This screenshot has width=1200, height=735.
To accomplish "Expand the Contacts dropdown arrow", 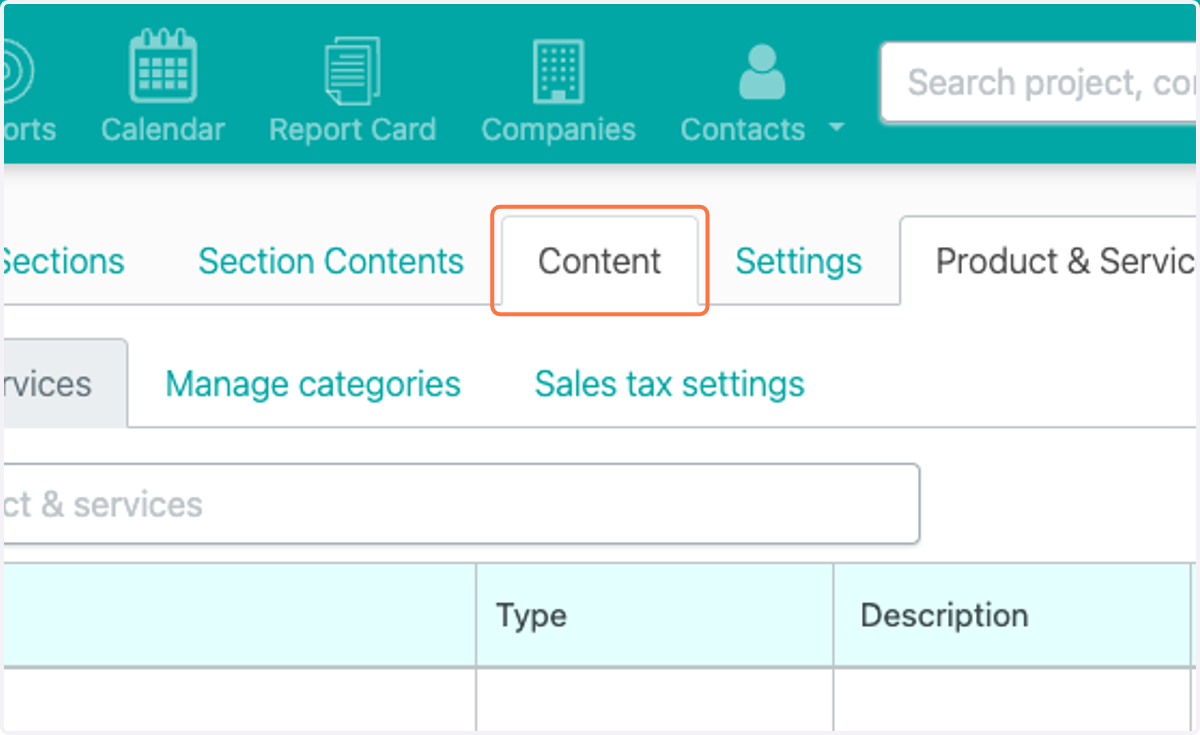I will [x=836, y=128].
